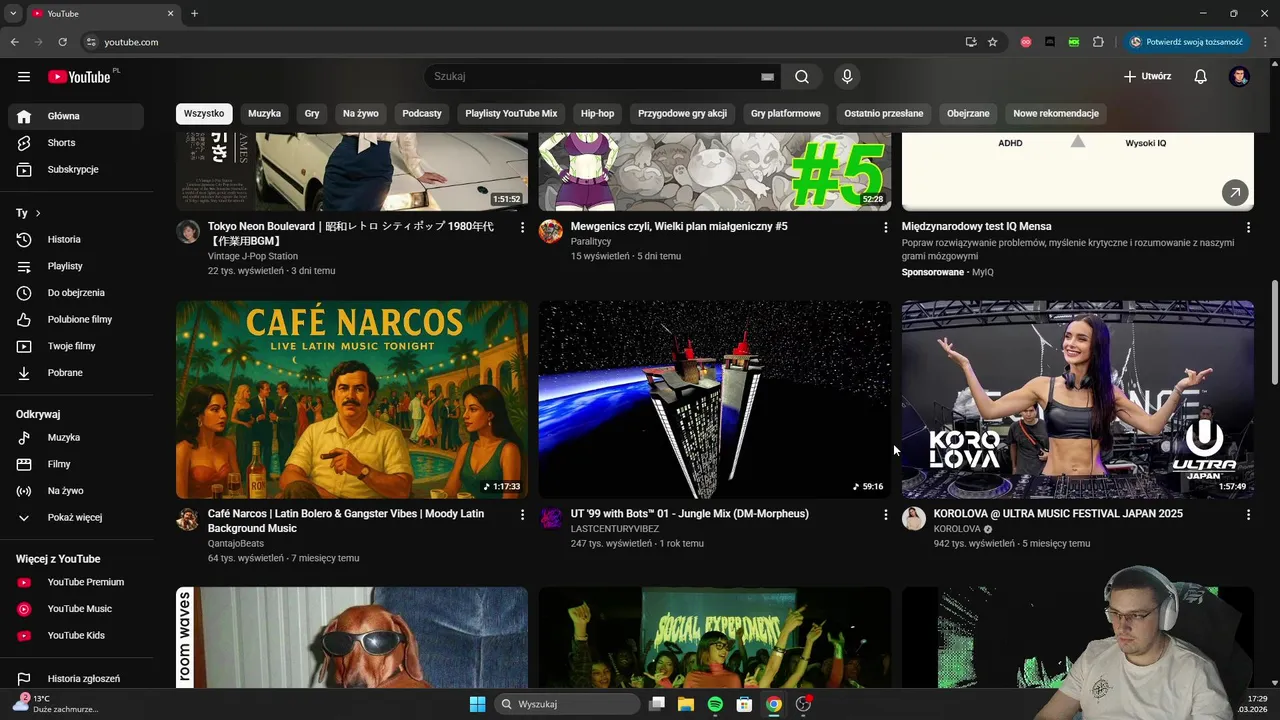This screenshot has height=720, width=1280.
Task: Click the search magnifier button
Action: click(802, 77)
